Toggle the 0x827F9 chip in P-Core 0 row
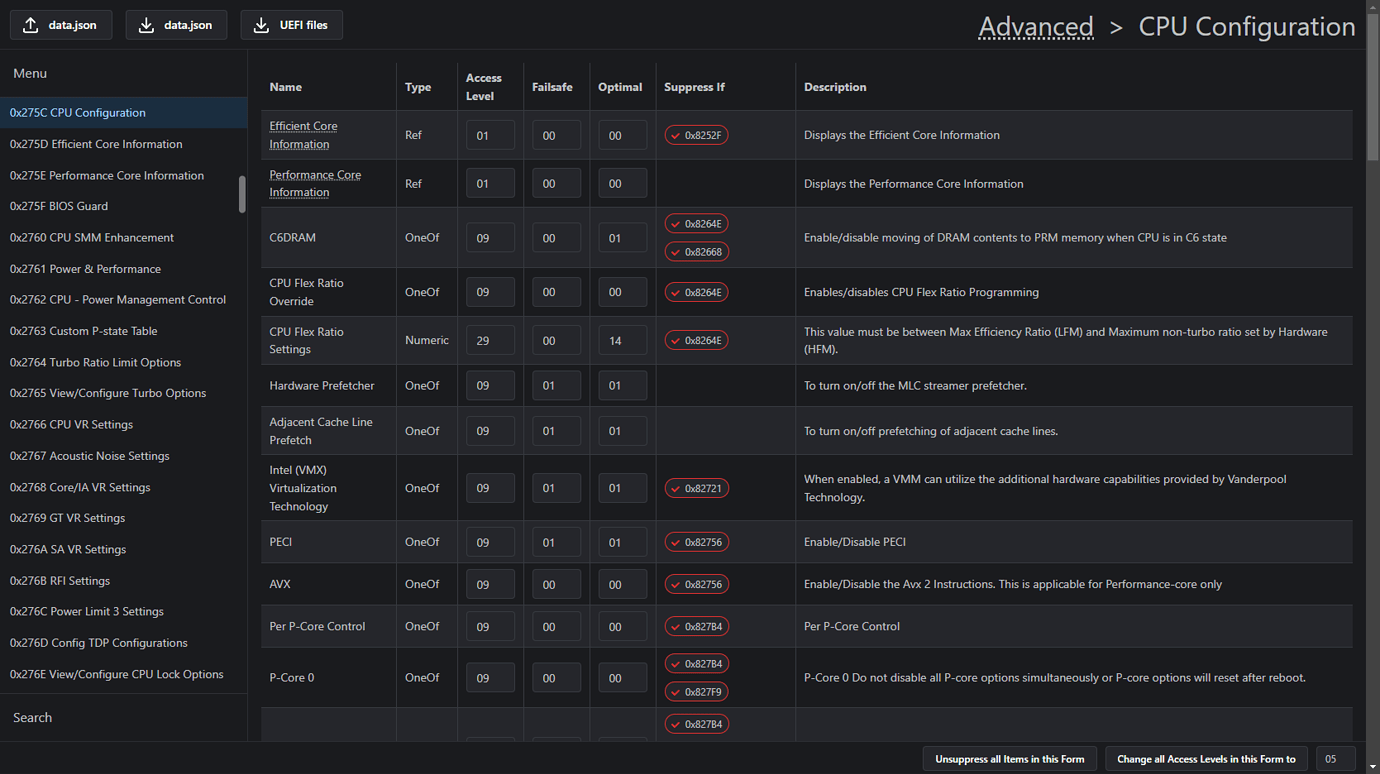 pos(696,692)
